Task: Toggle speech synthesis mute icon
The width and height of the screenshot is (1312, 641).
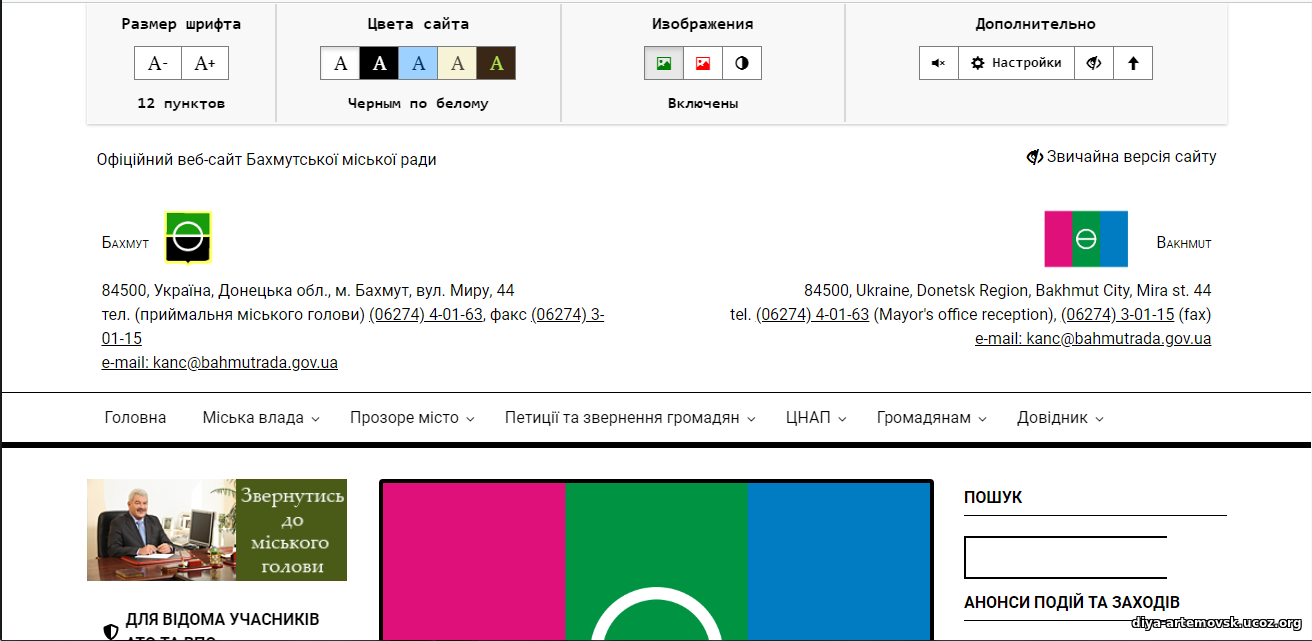Action: tap(939, 63)
